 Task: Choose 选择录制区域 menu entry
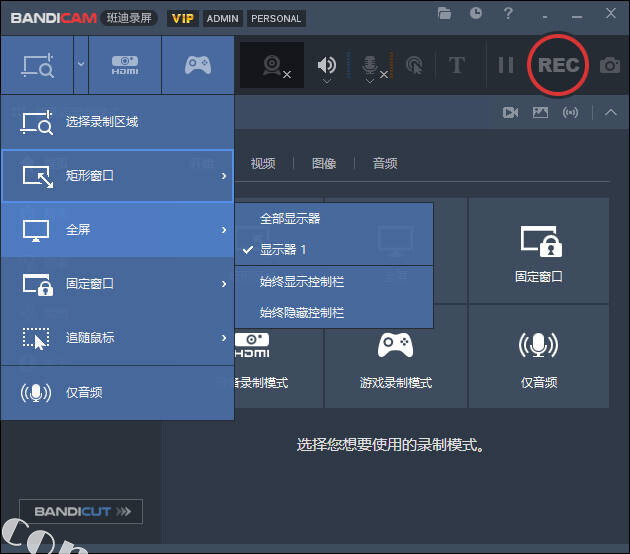click(117, 122)
